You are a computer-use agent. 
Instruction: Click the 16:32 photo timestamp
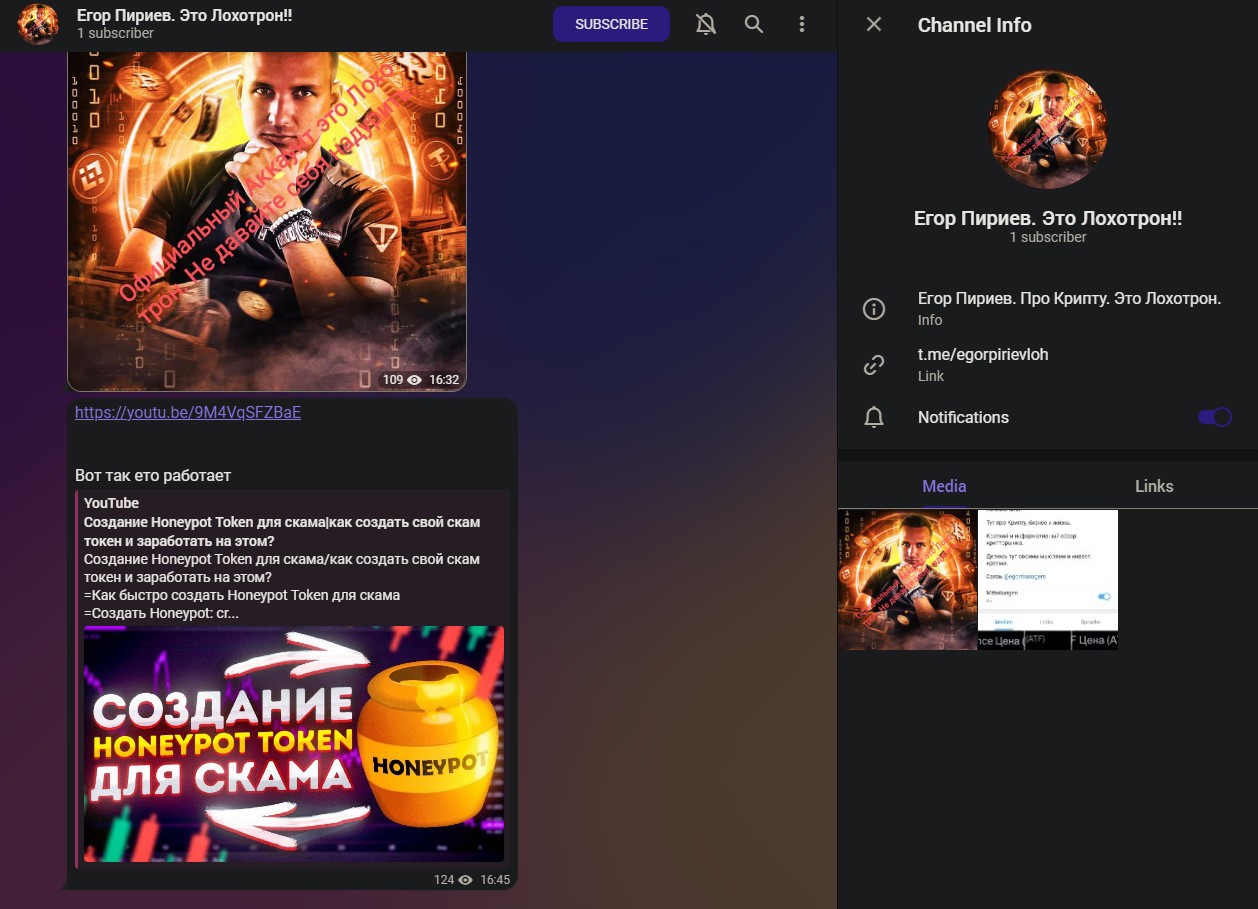click(444, 380)
